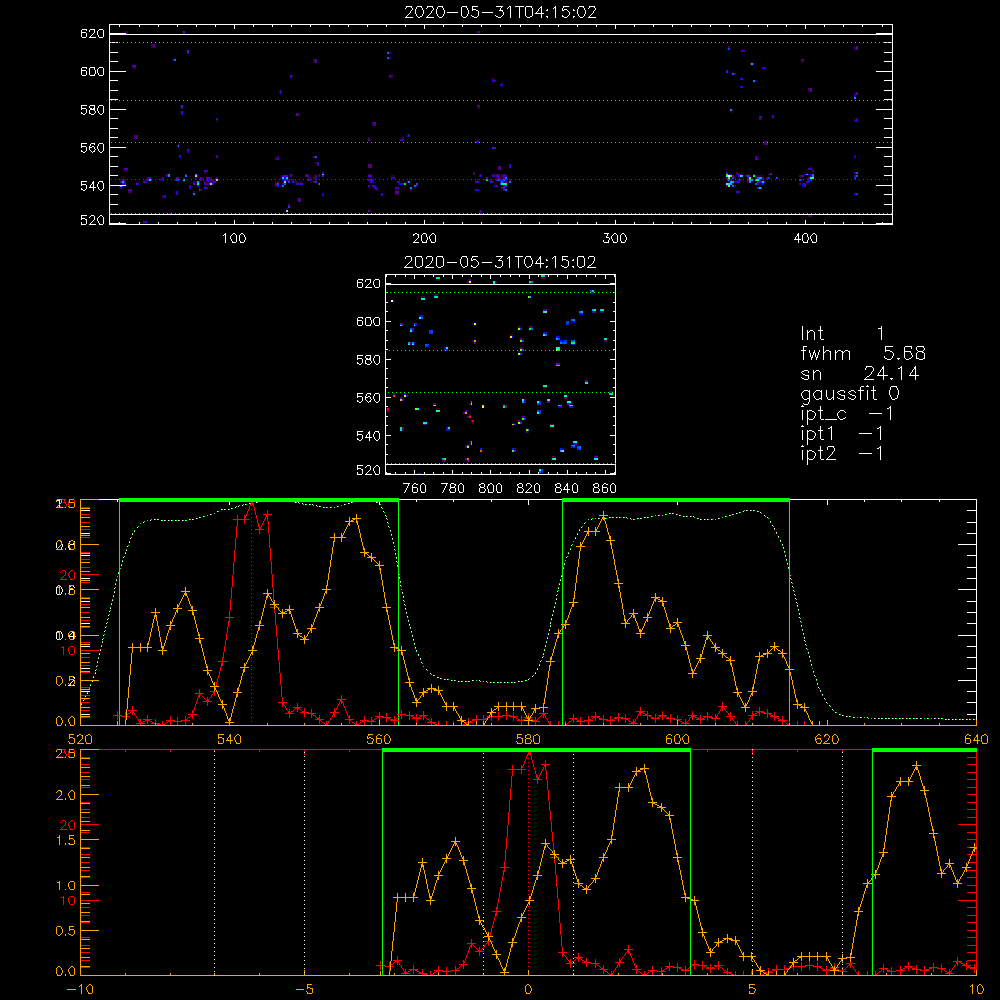Screen dimensions: 1000x1000
Task: Click the -5 tick label on bottom plot
Action: pyautogui.click(x=304, y=990)
